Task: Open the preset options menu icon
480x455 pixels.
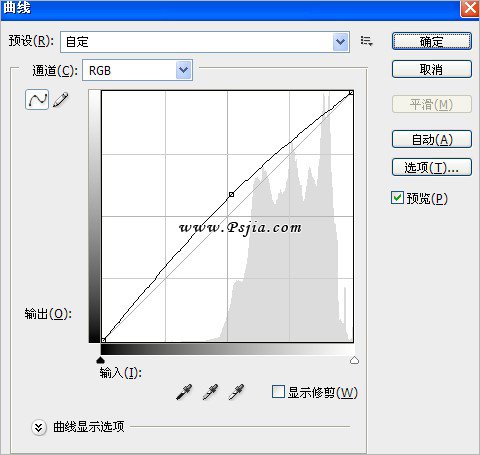Action: point(366,41)
